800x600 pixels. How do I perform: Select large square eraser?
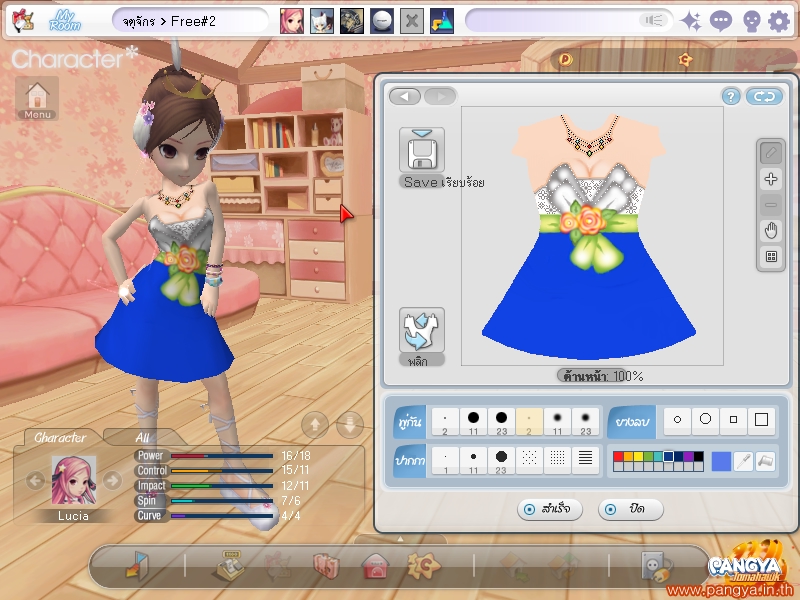[x=761, y=420]
